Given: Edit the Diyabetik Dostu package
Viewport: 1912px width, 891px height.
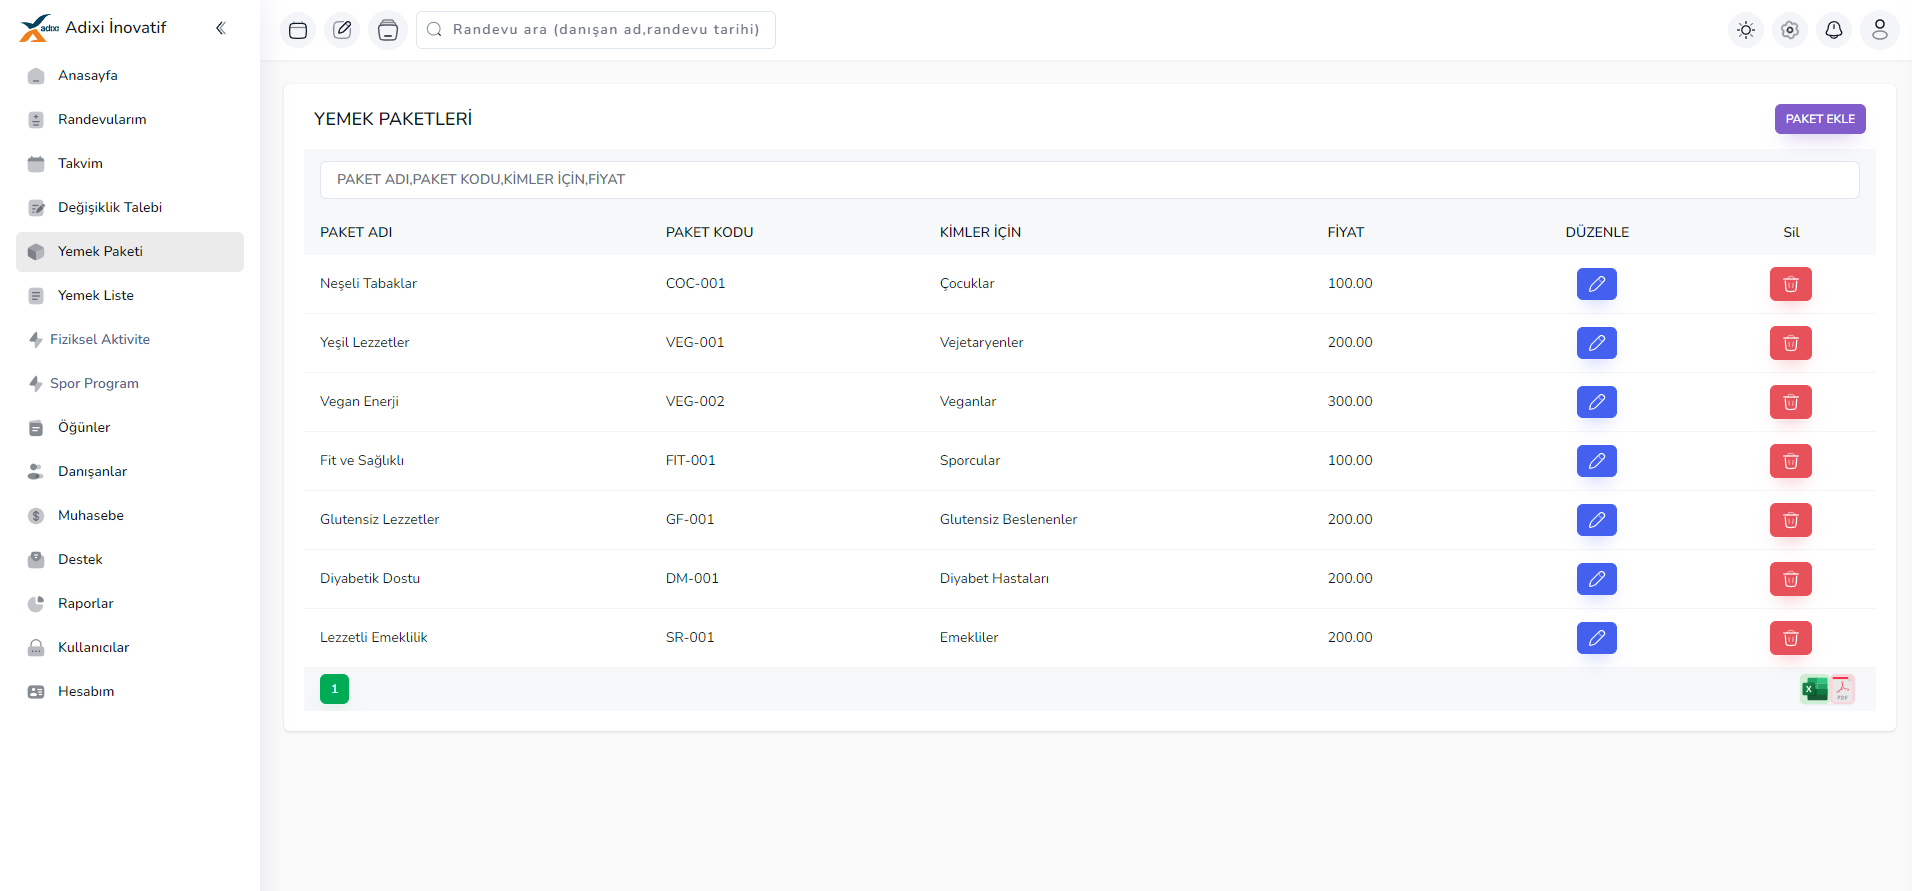Looking at the screenshot, I should 1597,579.
